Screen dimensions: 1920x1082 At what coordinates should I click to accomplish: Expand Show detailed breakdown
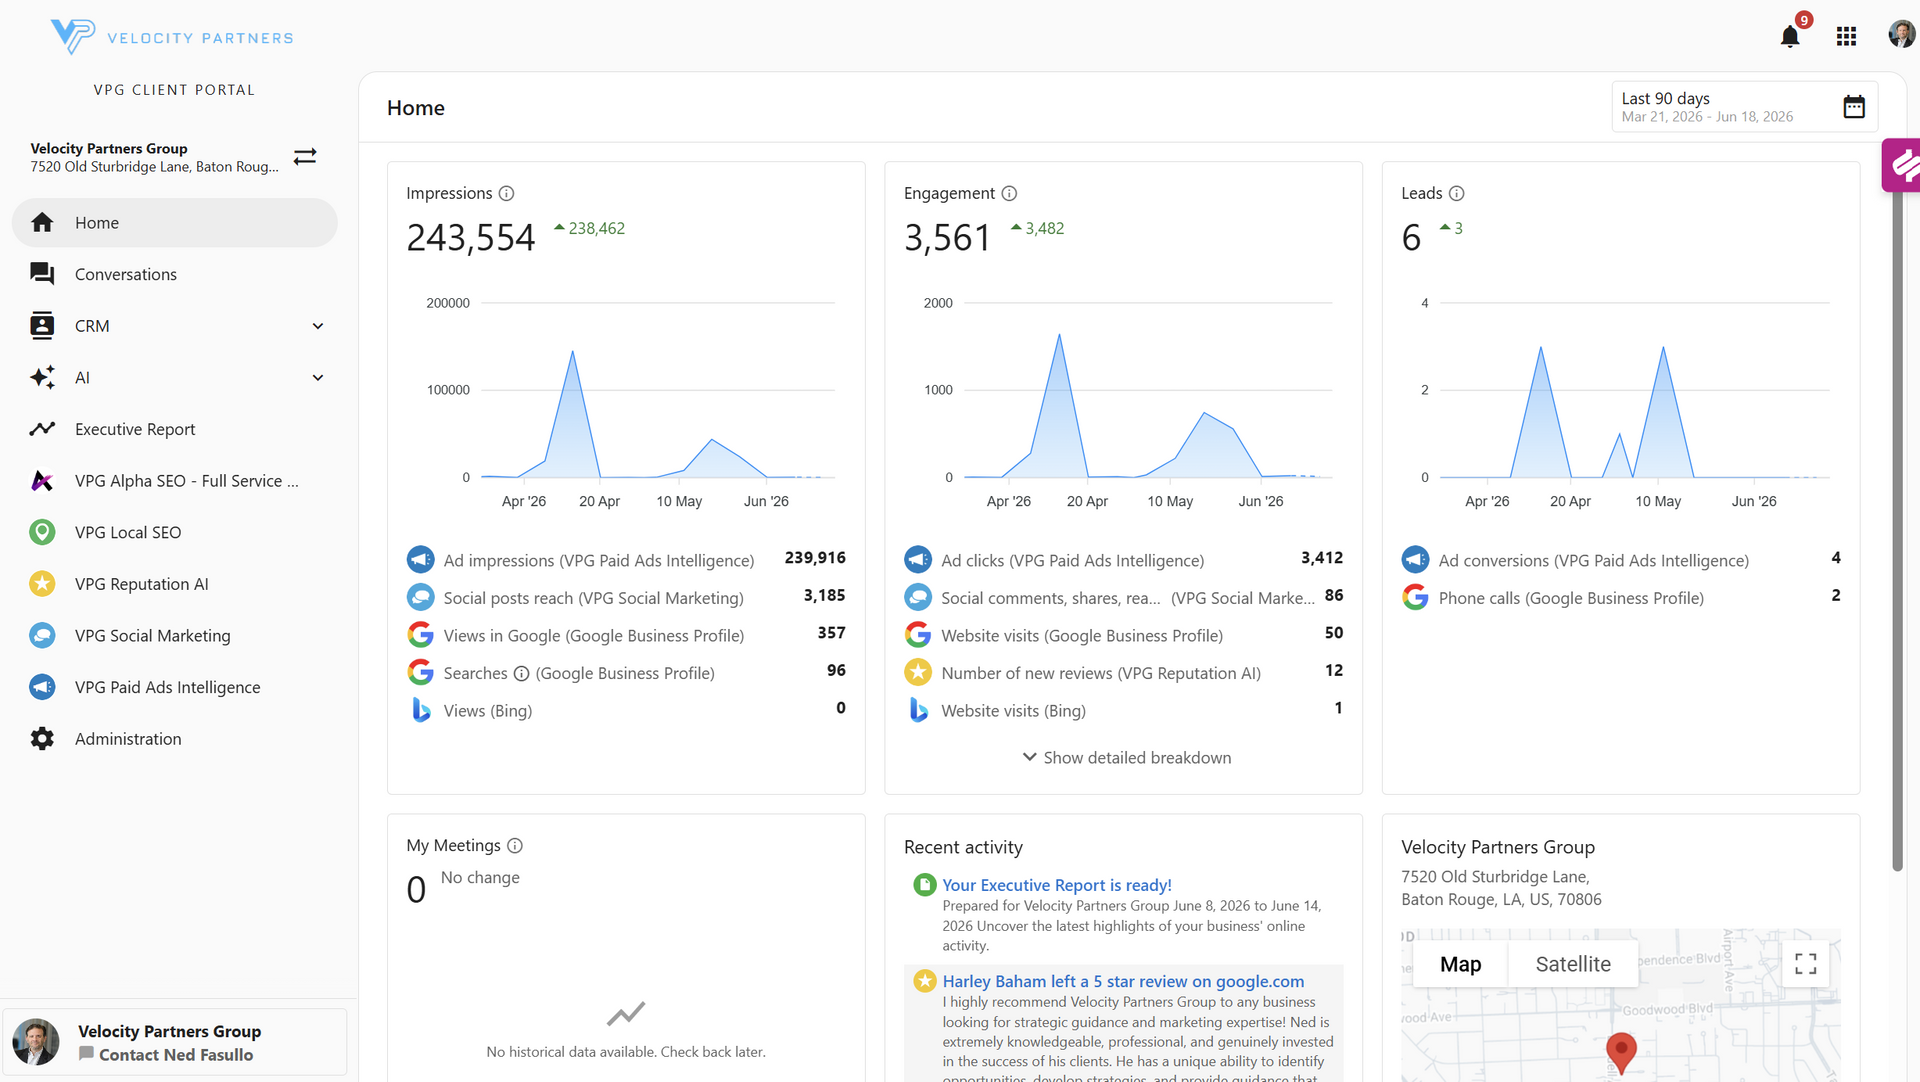(x=1126, y=758)
